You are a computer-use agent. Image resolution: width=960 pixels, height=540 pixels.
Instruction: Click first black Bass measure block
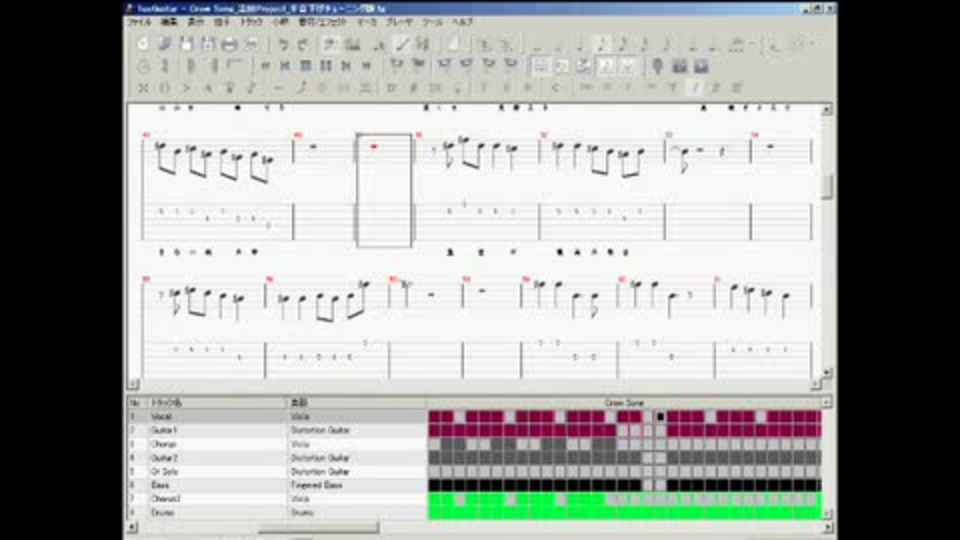435,486
